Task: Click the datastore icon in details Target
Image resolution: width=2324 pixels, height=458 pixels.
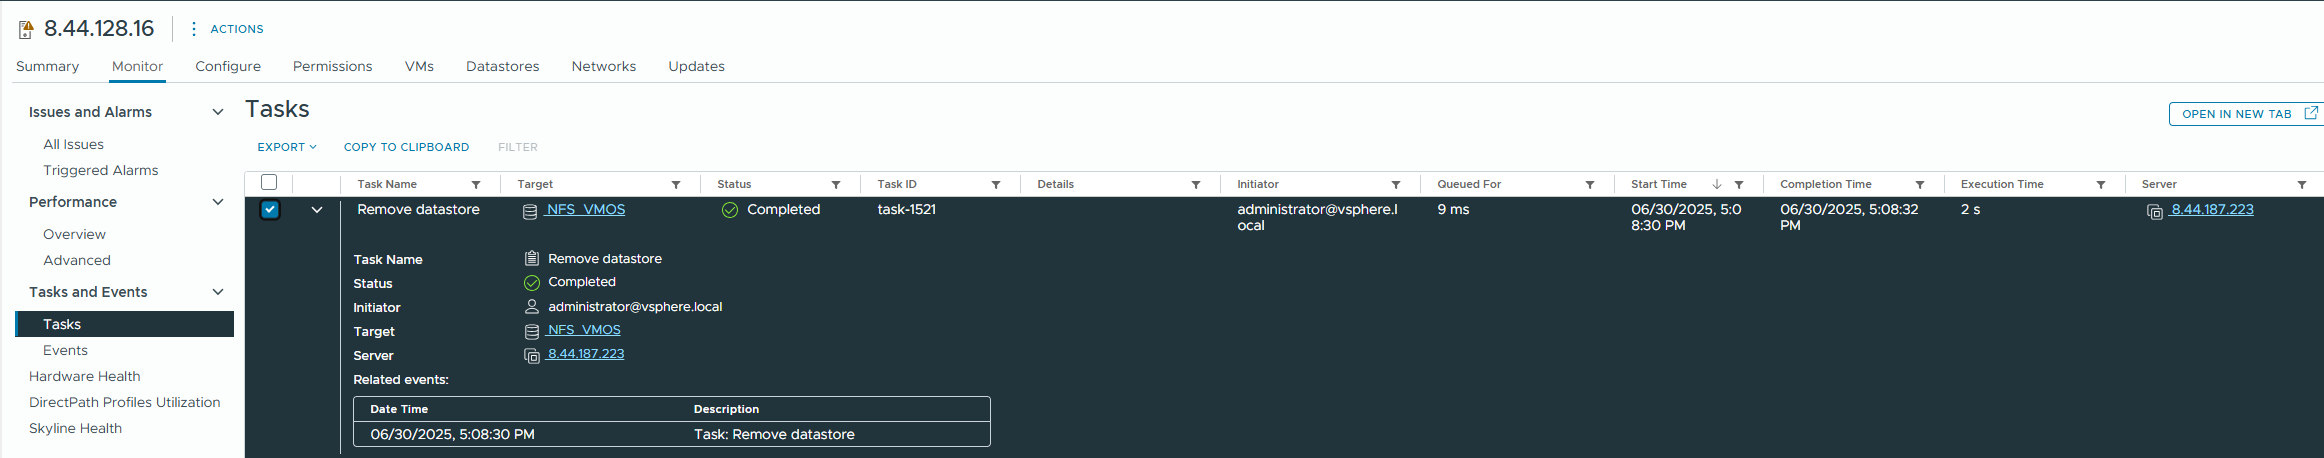Action: [532, 331]
